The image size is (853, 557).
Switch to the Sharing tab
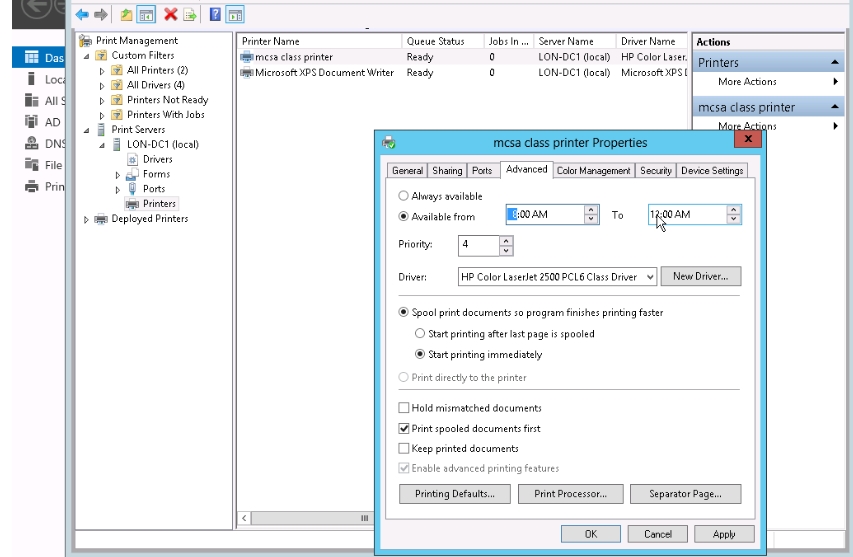[x=447, y=171]
